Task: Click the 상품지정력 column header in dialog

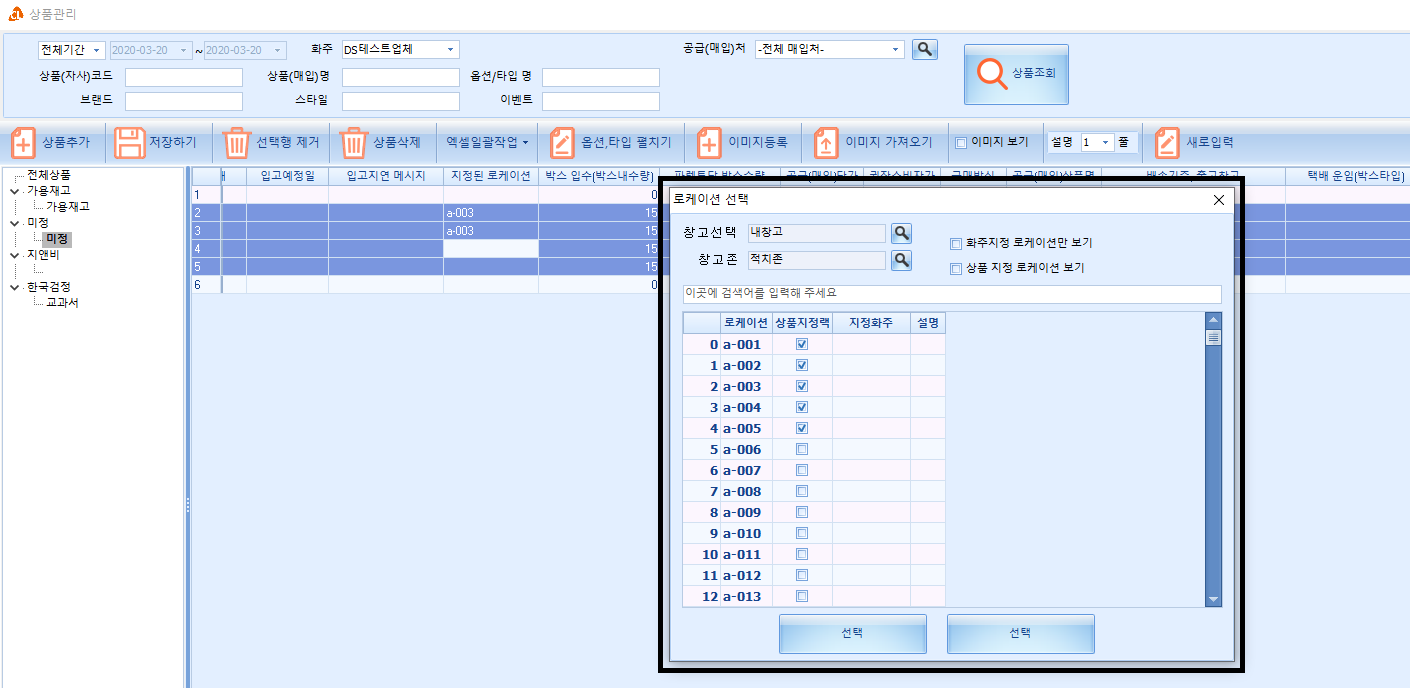Action: pos(802,323)
